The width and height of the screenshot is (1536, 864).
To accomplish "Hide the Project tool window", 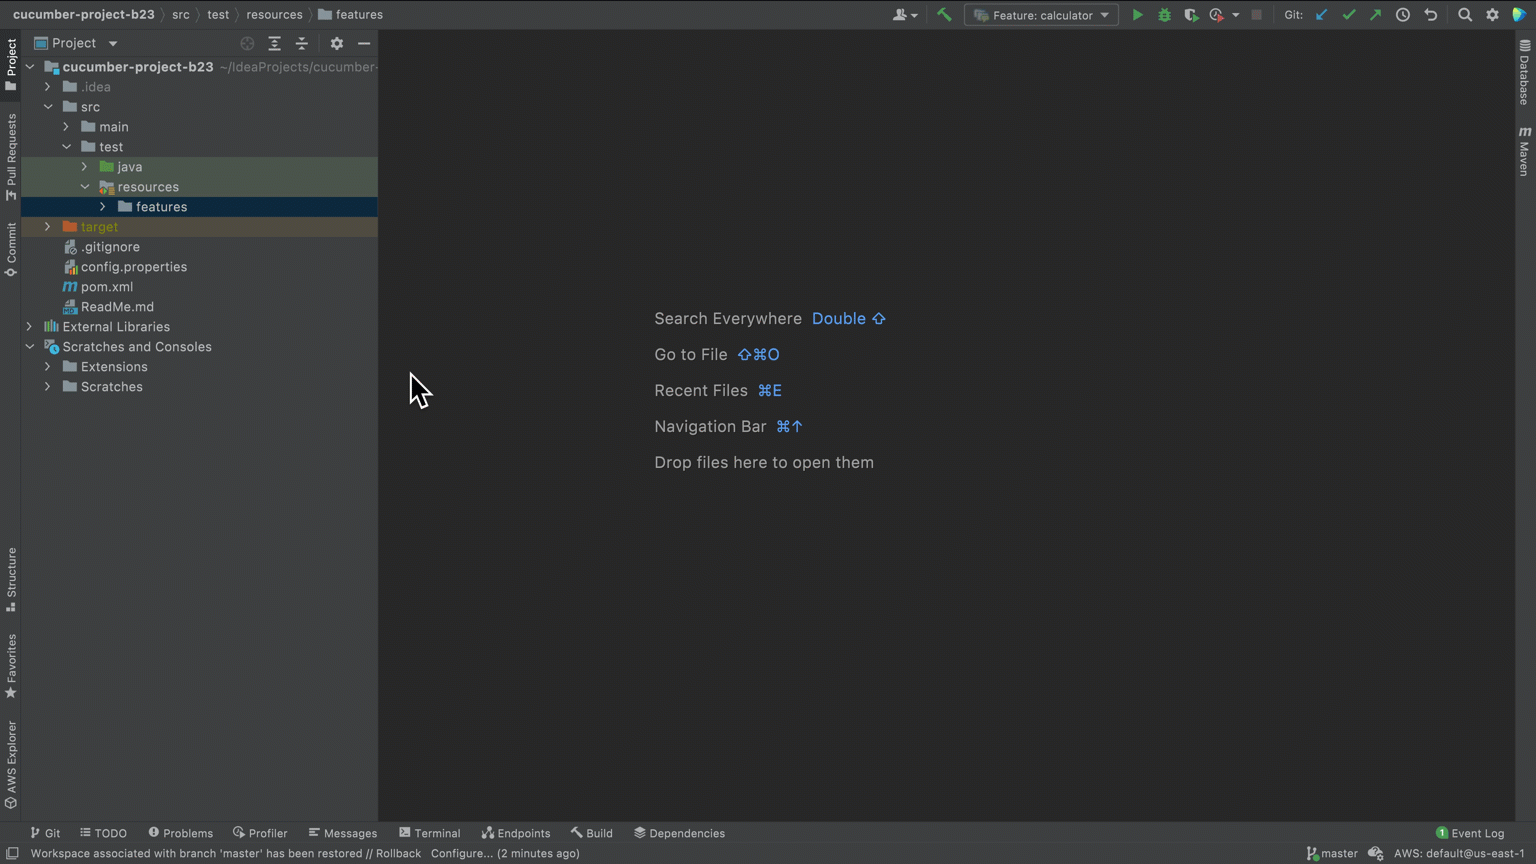I will [x=364, y=43].
